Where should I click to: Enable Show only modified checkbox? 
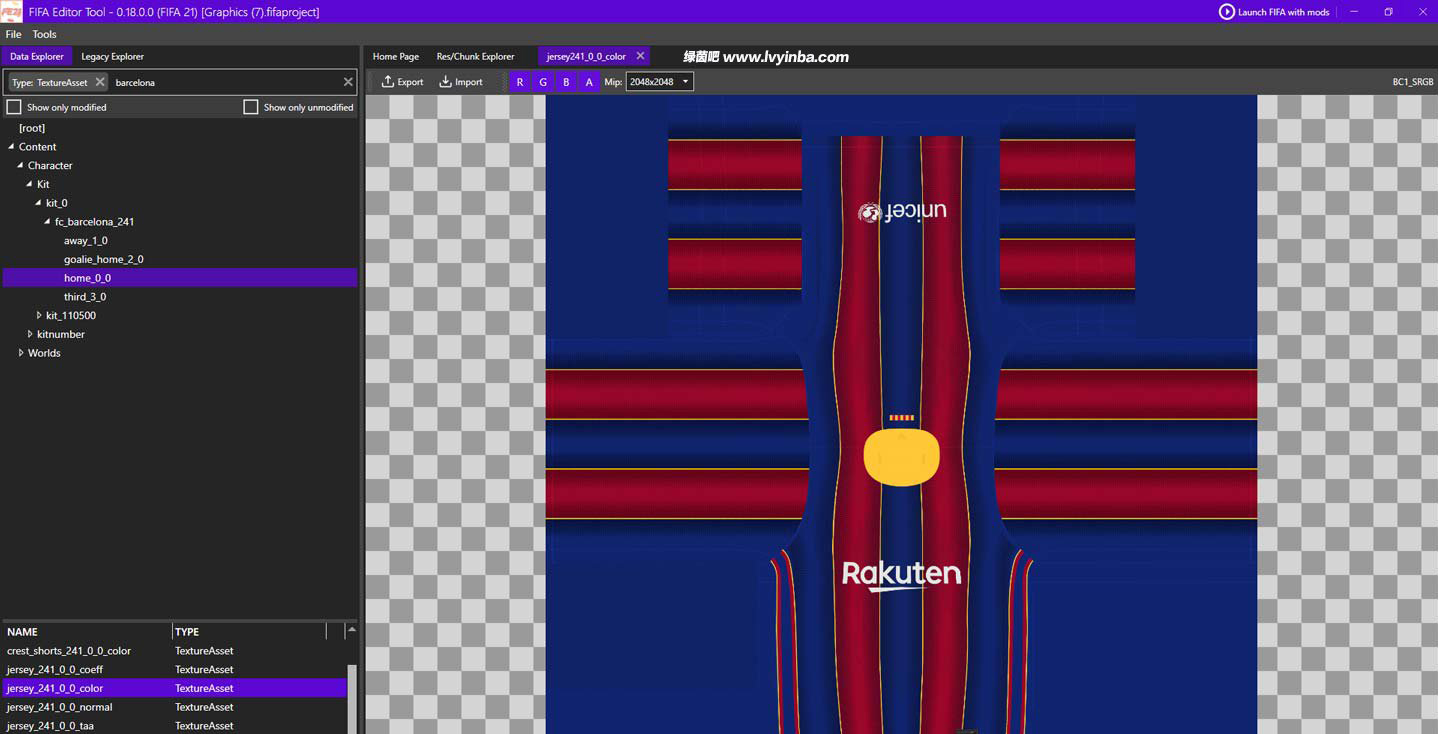pyautogui.click(x=14, y=107)
